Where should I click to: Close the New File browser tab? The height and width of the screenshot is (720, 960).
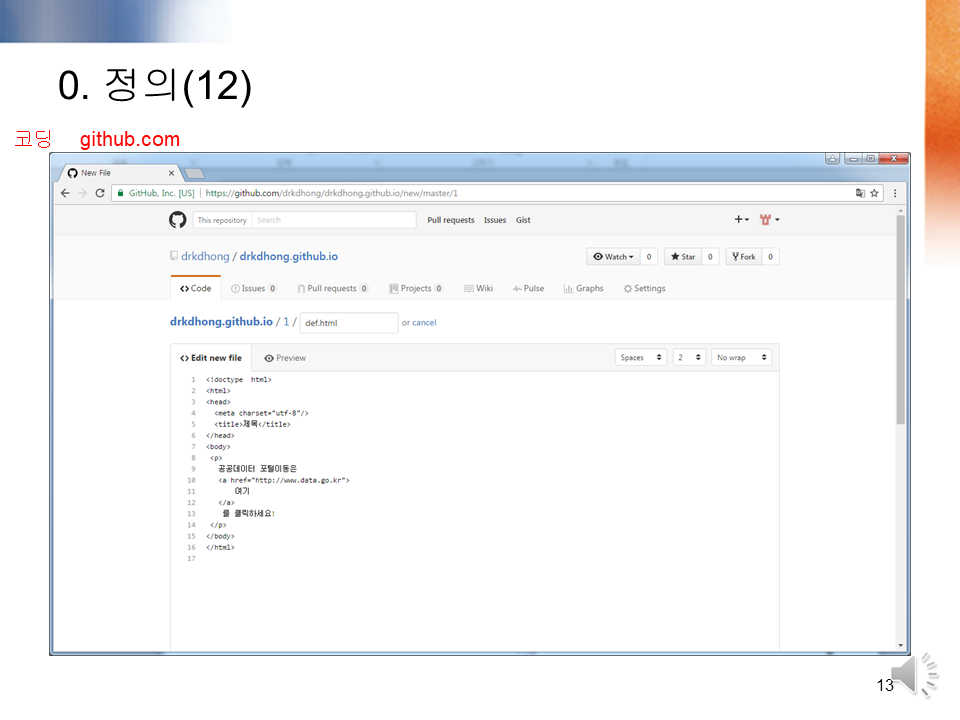171,173
